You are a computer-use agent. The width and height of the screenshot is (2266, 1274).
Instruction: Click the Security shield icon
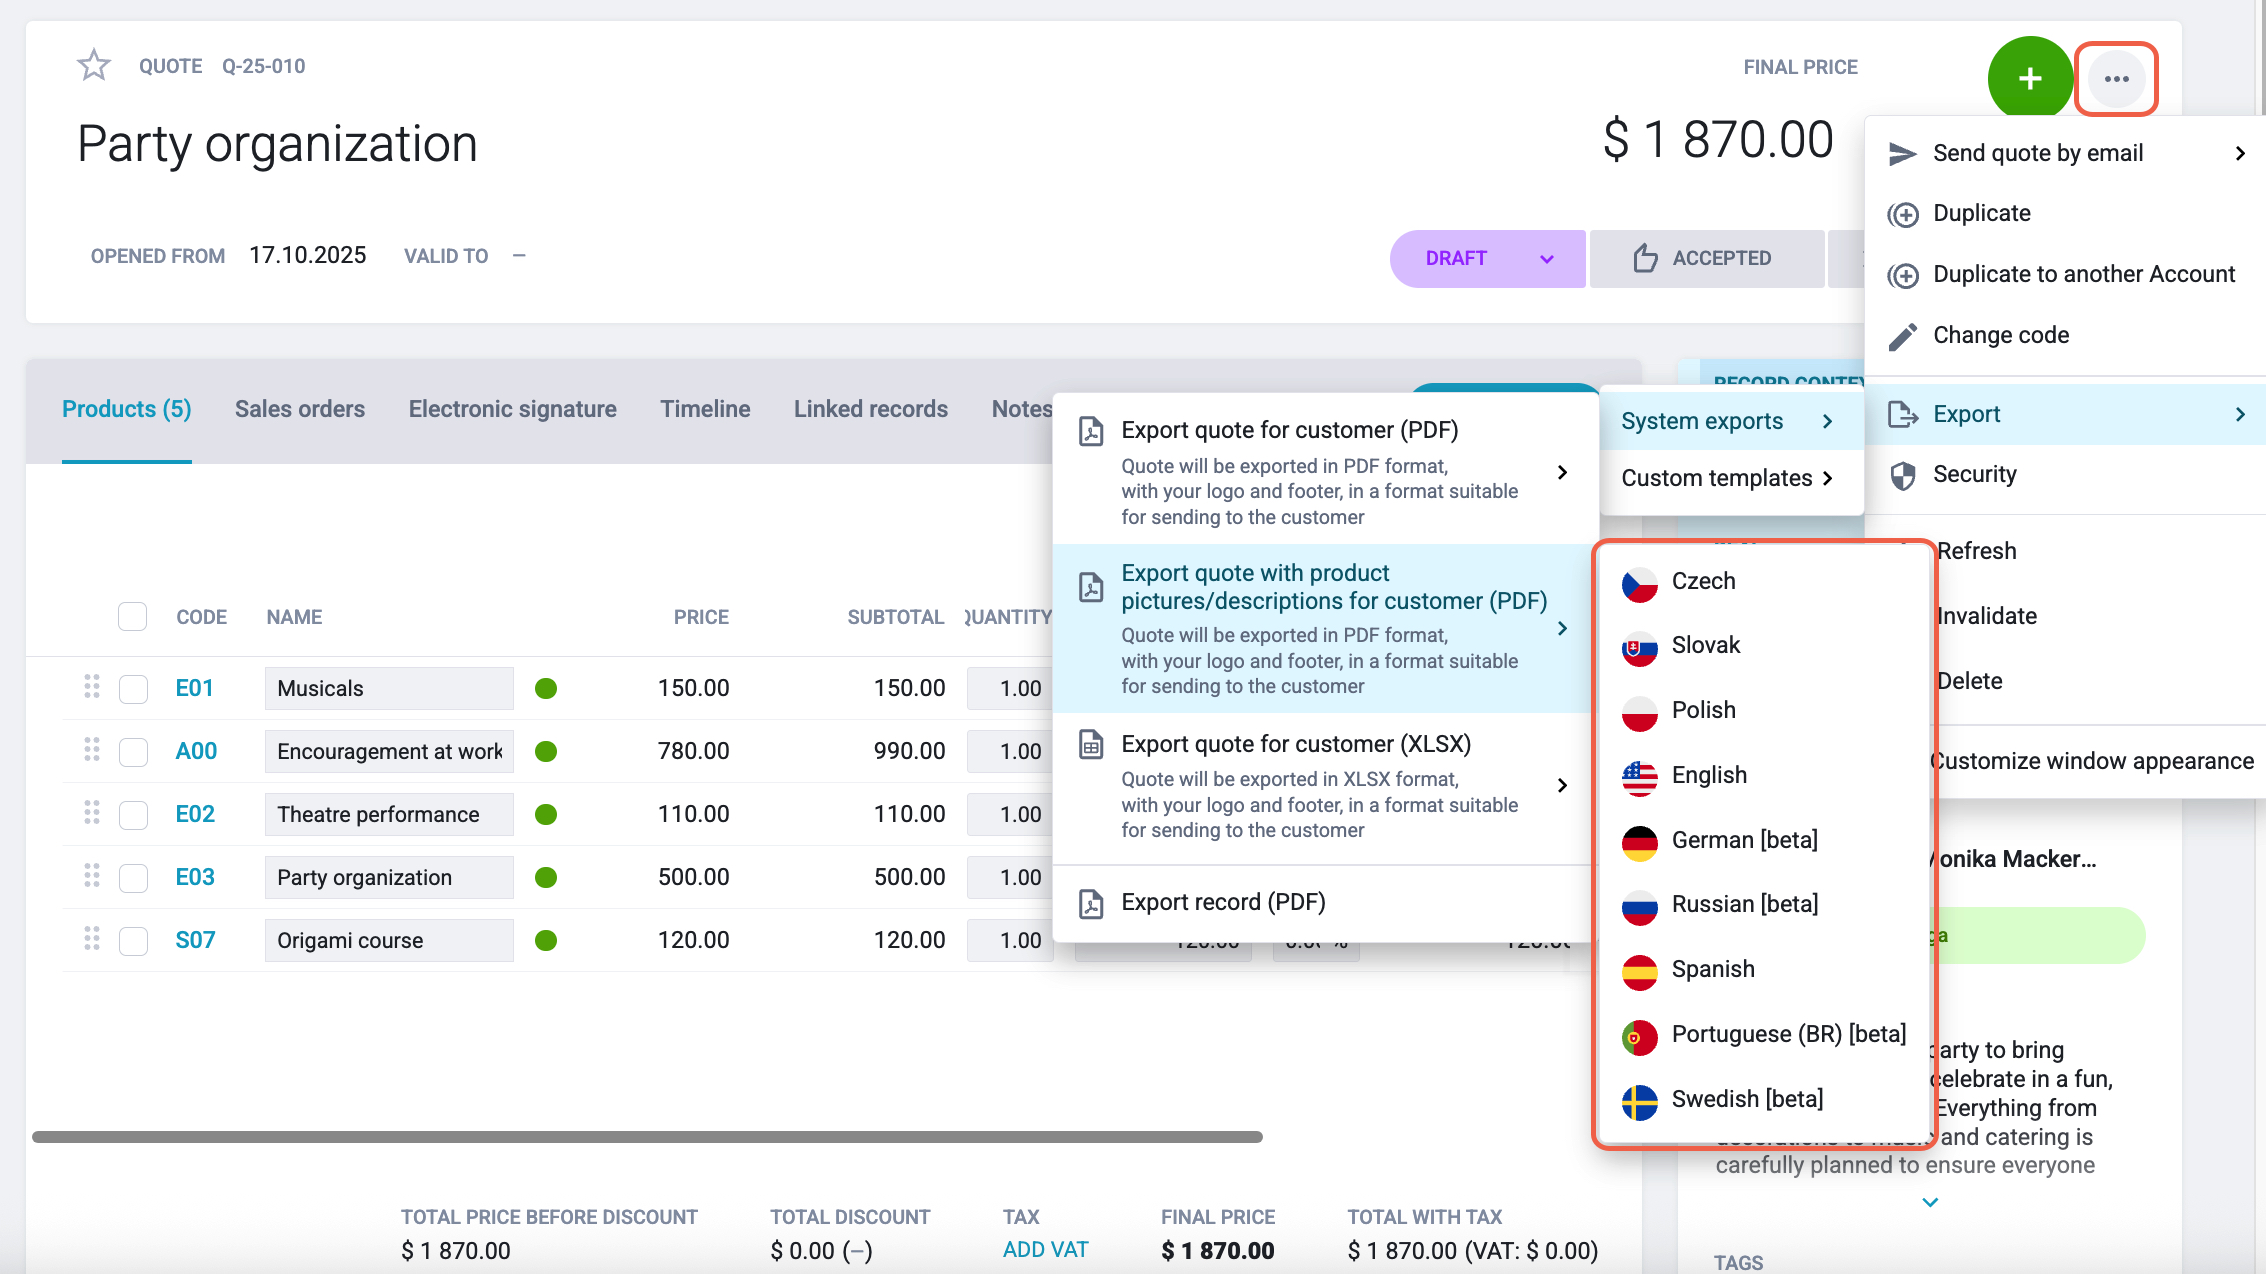tap(1902, 475)
